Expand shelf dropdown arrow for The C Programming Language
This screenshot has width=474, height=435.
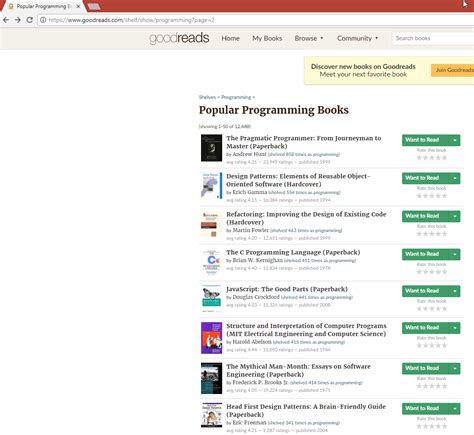click(x=455, y=254)
